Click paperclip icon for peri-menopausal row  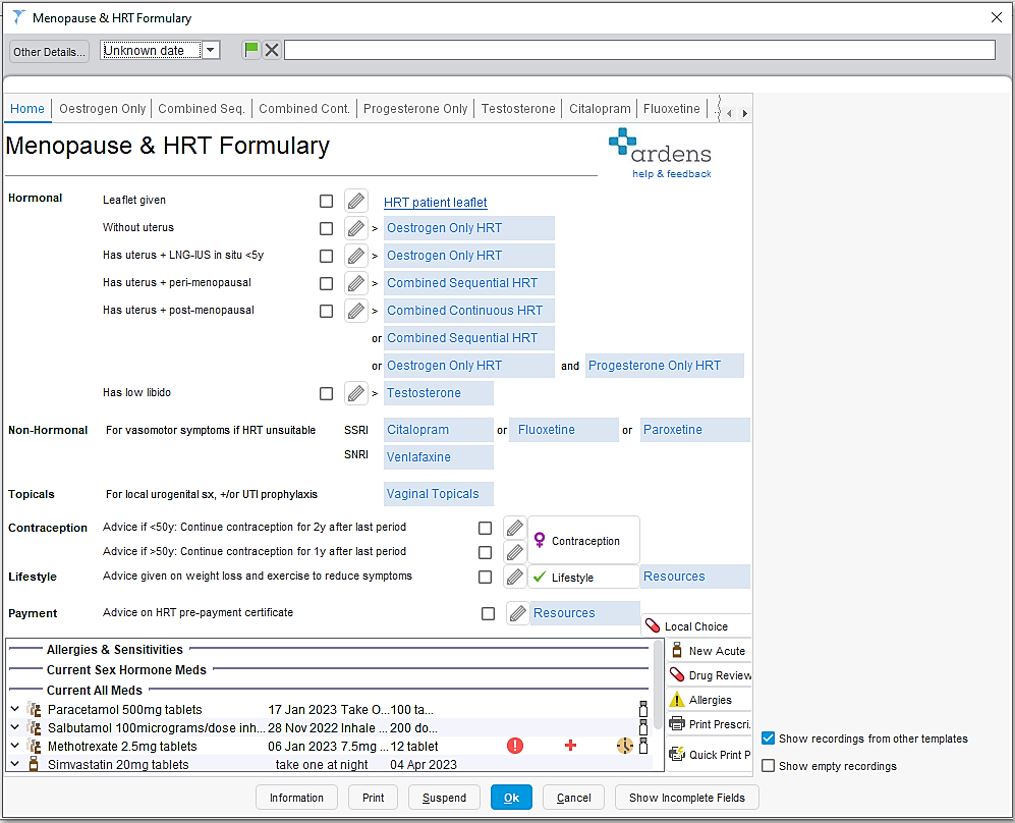pos(356,283)
